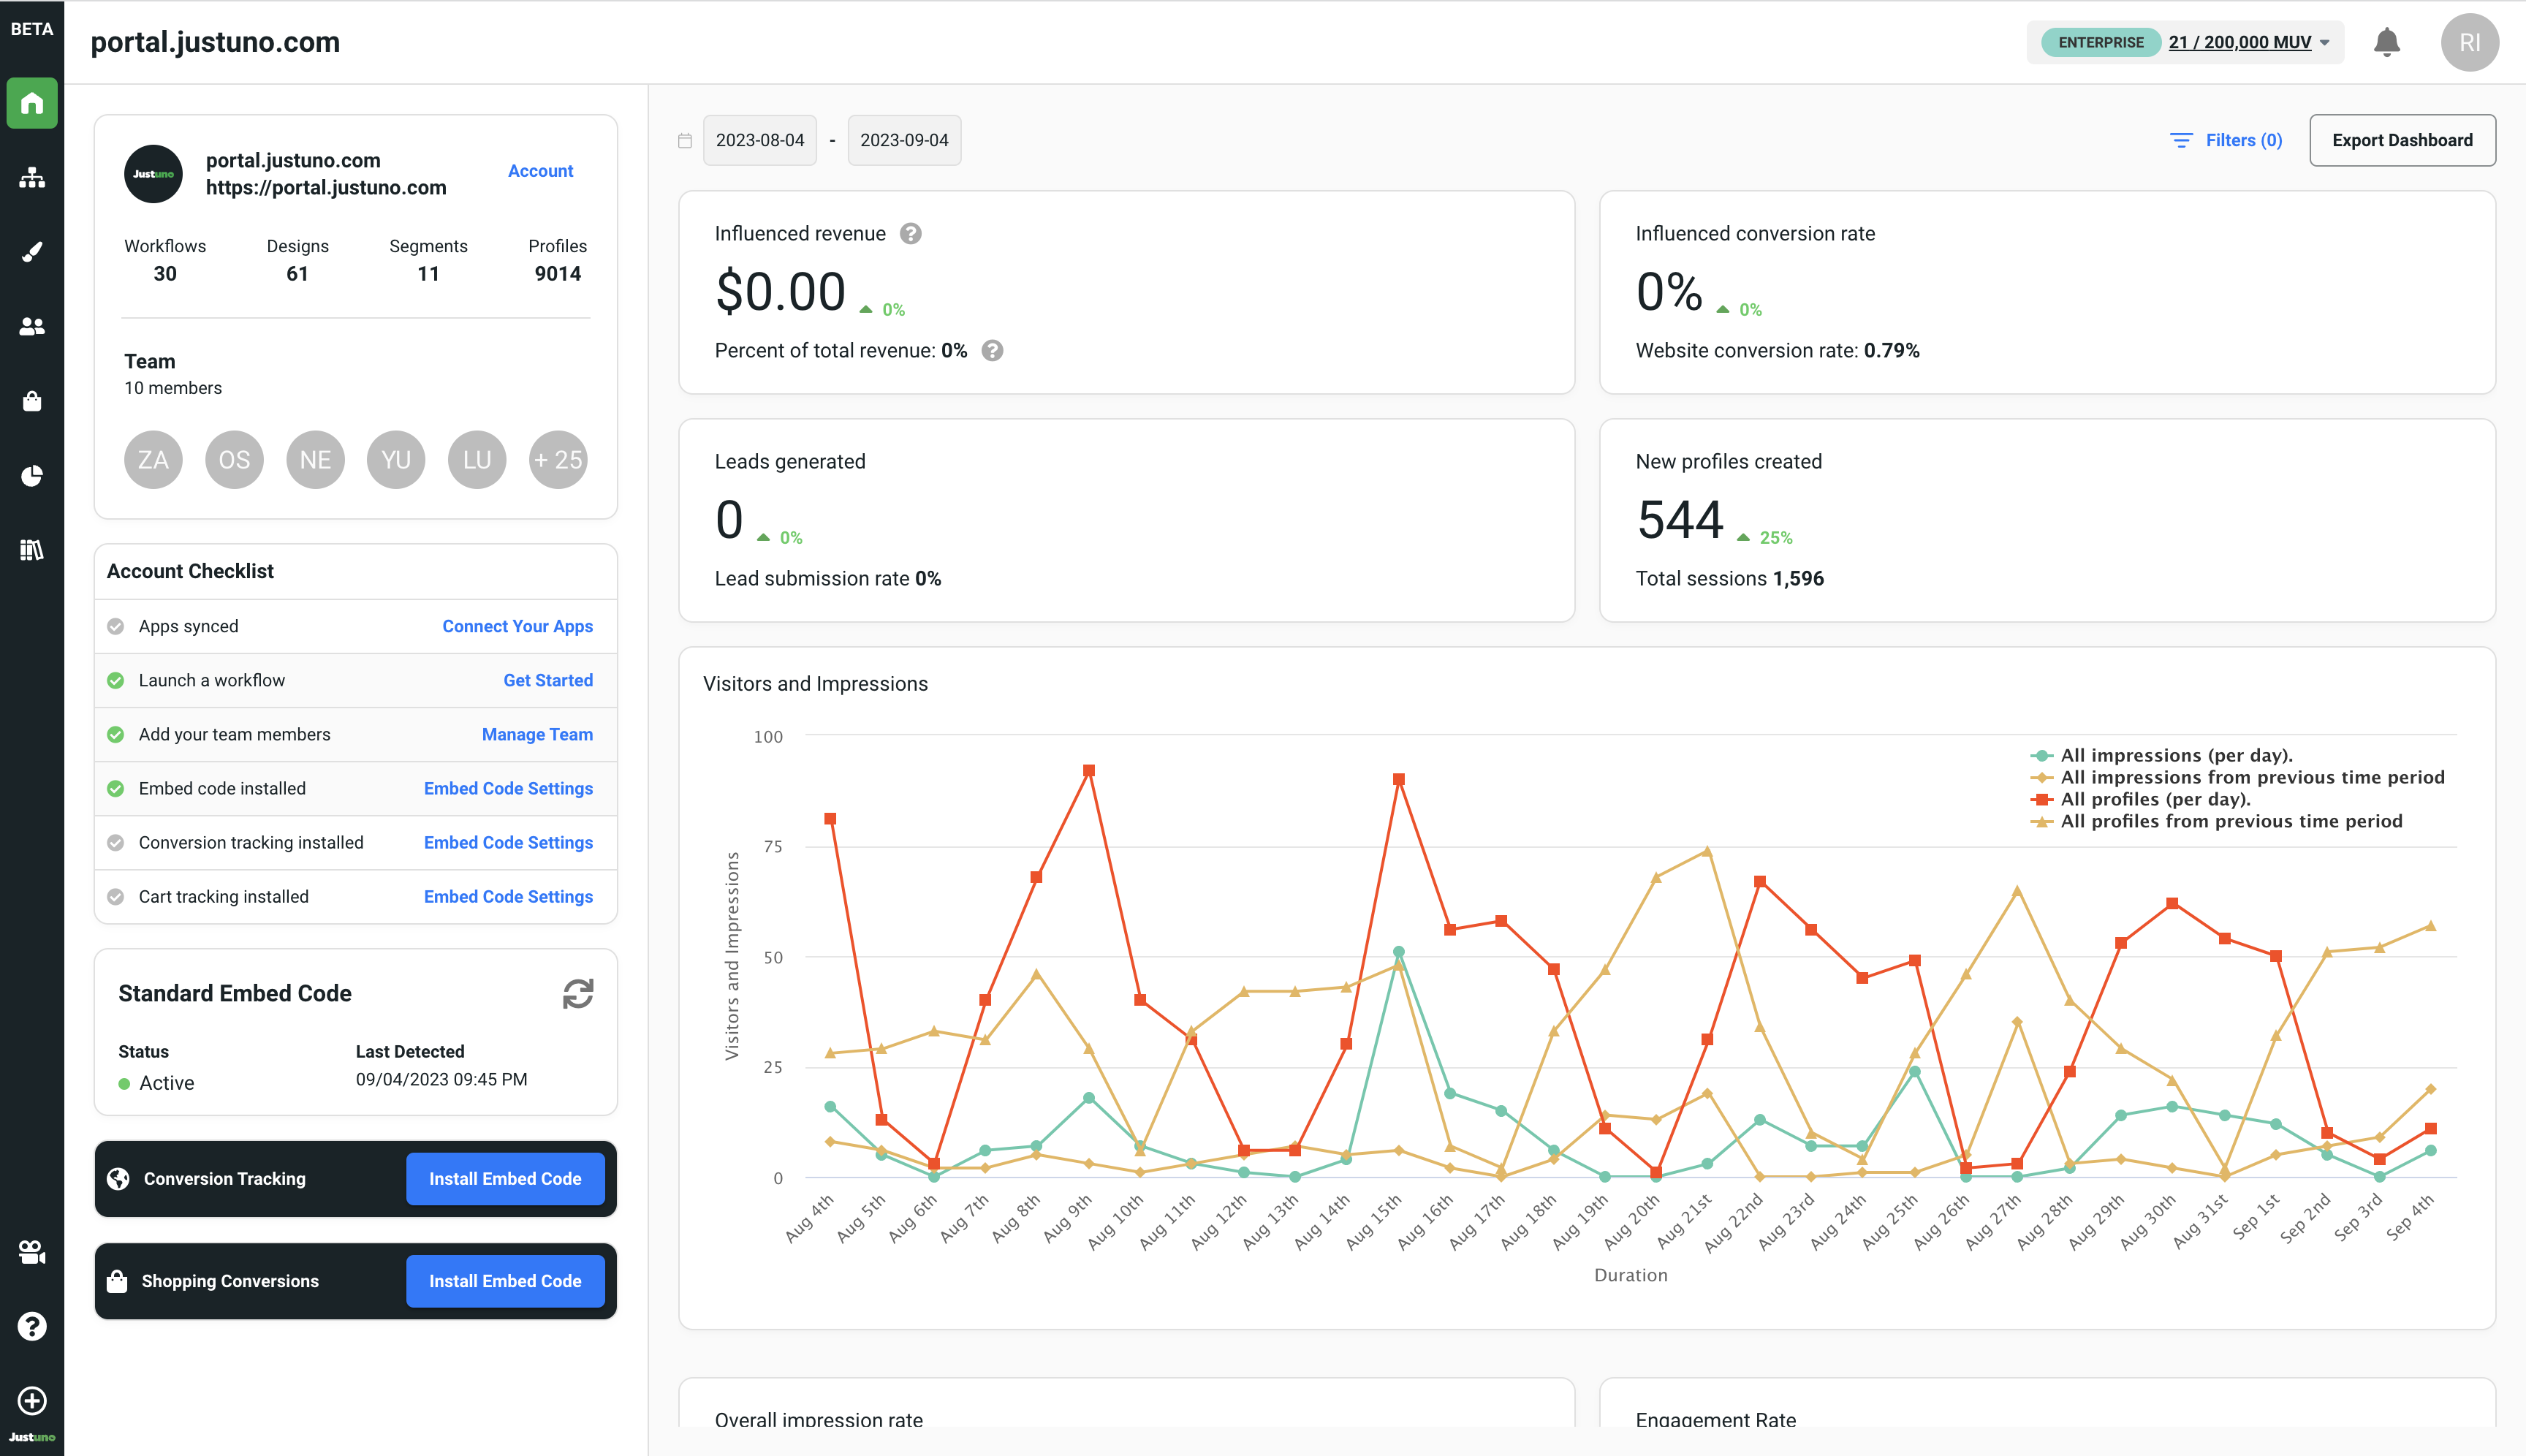The height and width of the screenshot is (1456, 2526).
Task: Click the calendar icon beside date range
Action: pos(685,140)
